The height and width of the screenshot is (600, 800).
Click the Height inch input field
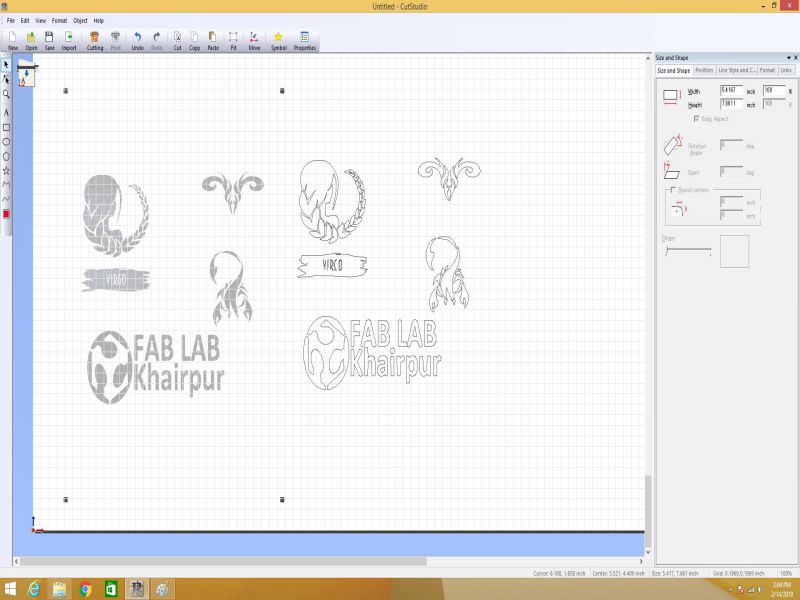click(731, 104)
